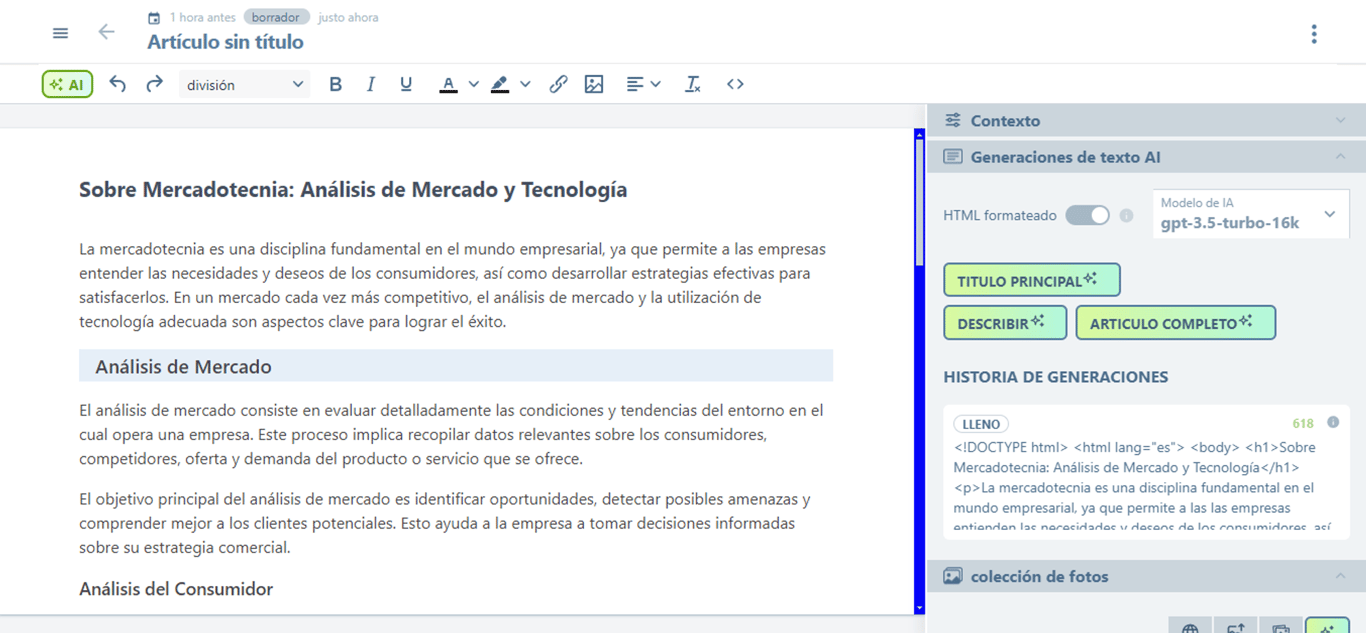Open the source code view

coord(735,85)
